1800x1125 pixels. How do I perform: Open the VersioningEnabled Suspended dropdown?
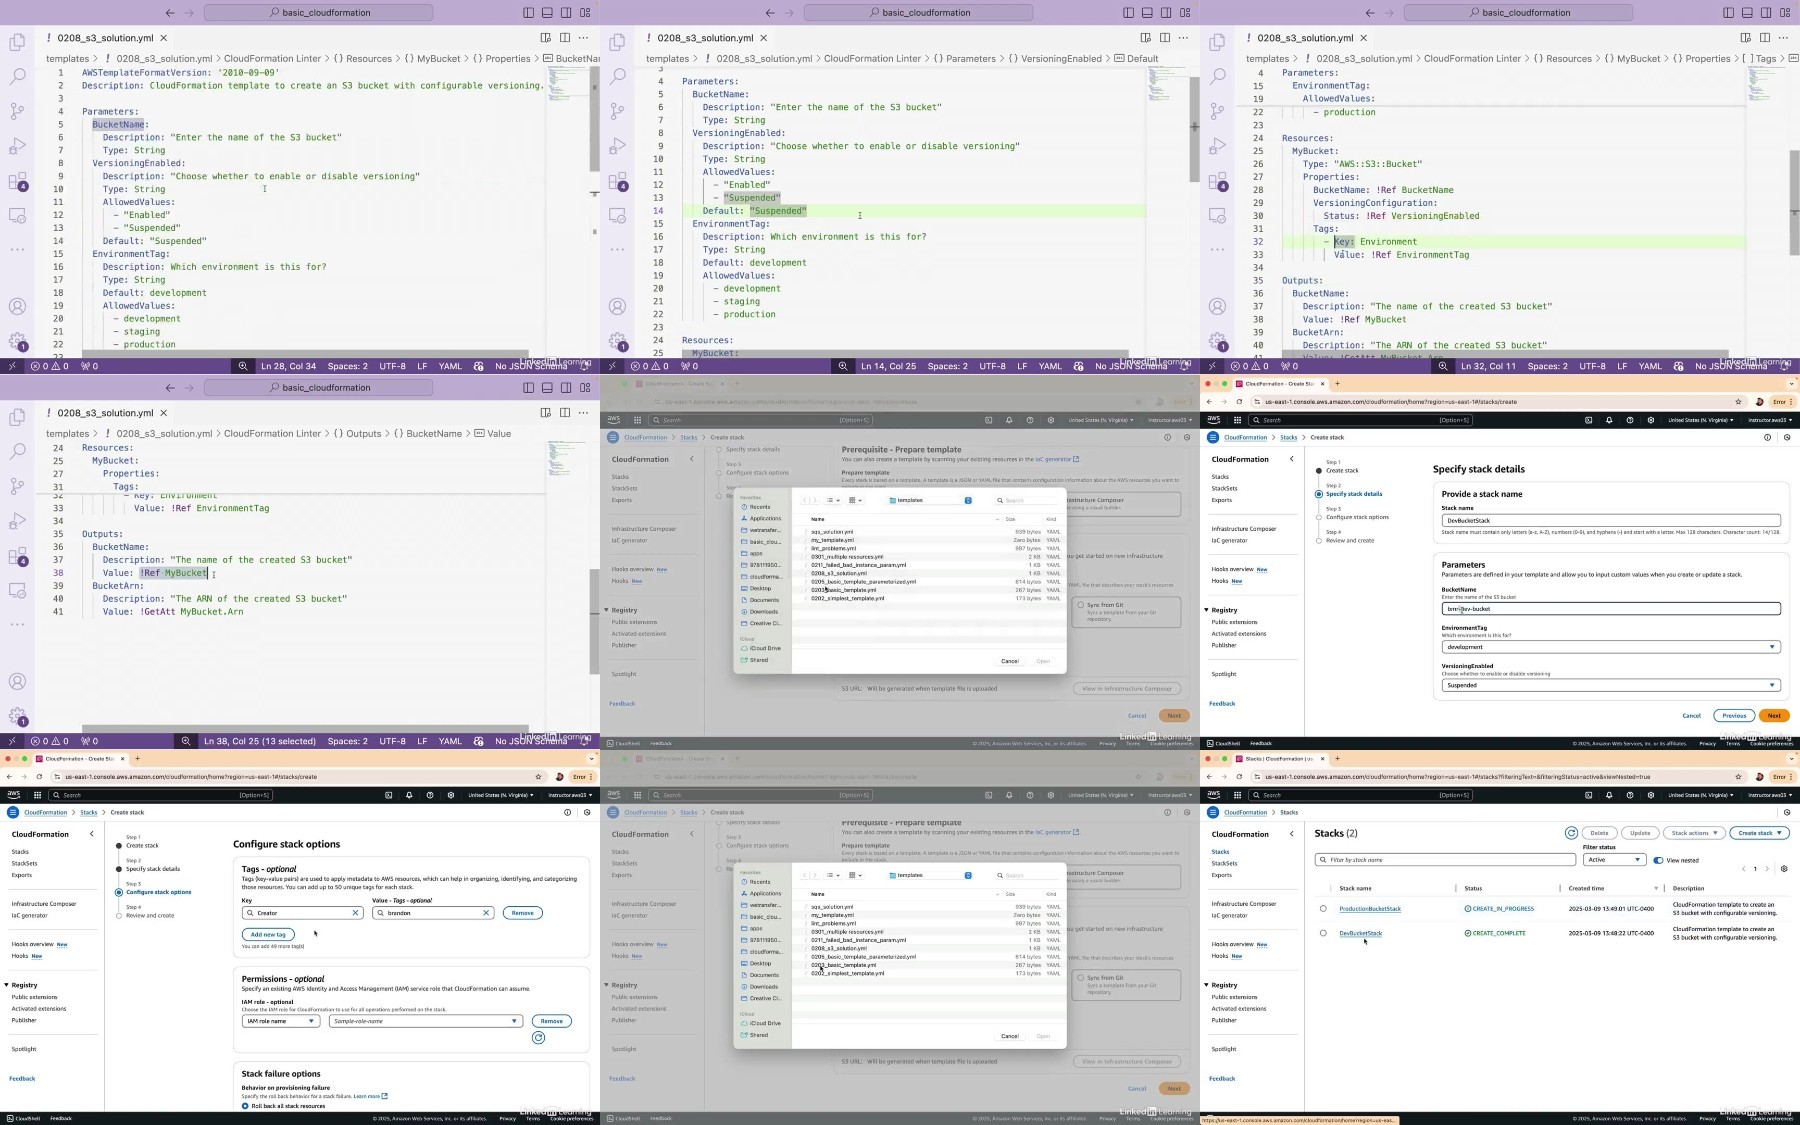tap(1611, 685)
